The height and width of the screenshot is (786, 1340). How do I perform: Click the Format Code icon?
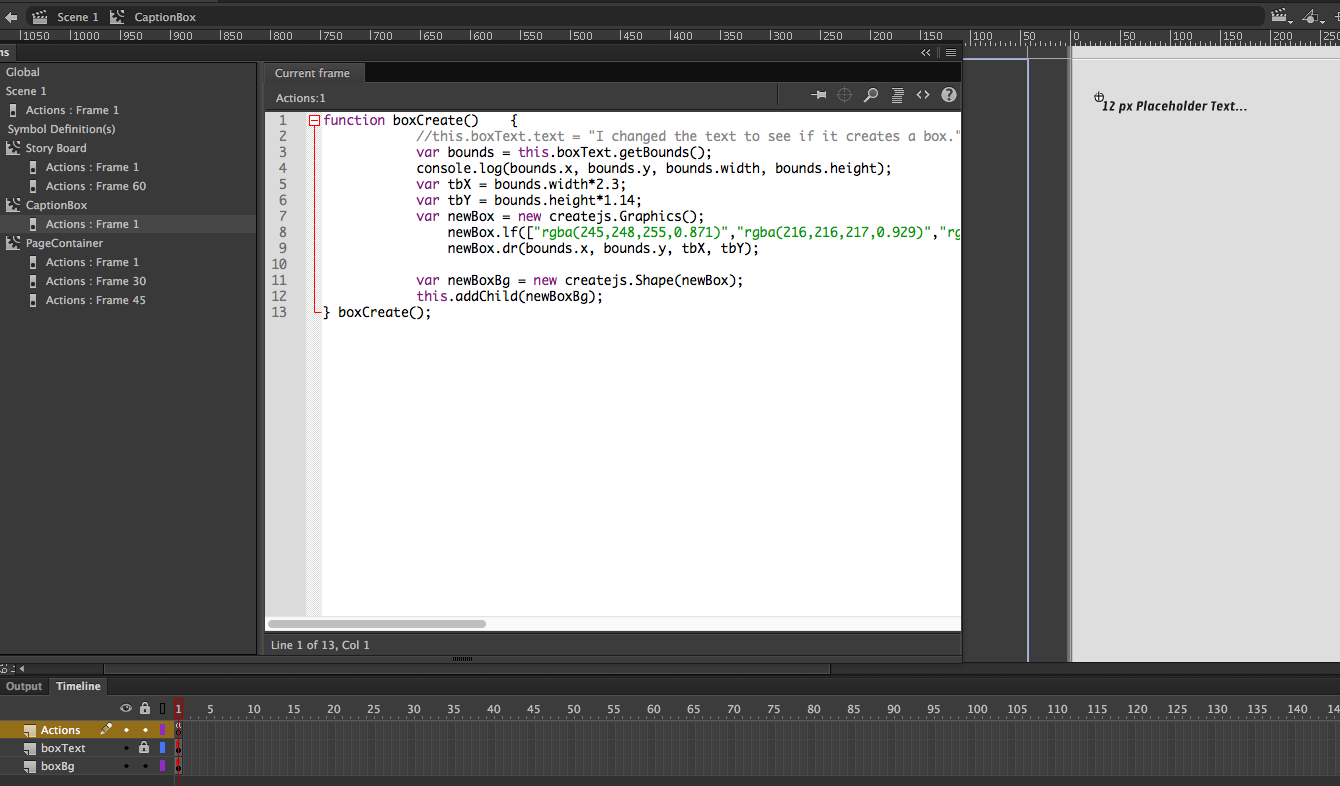(897, 95)
